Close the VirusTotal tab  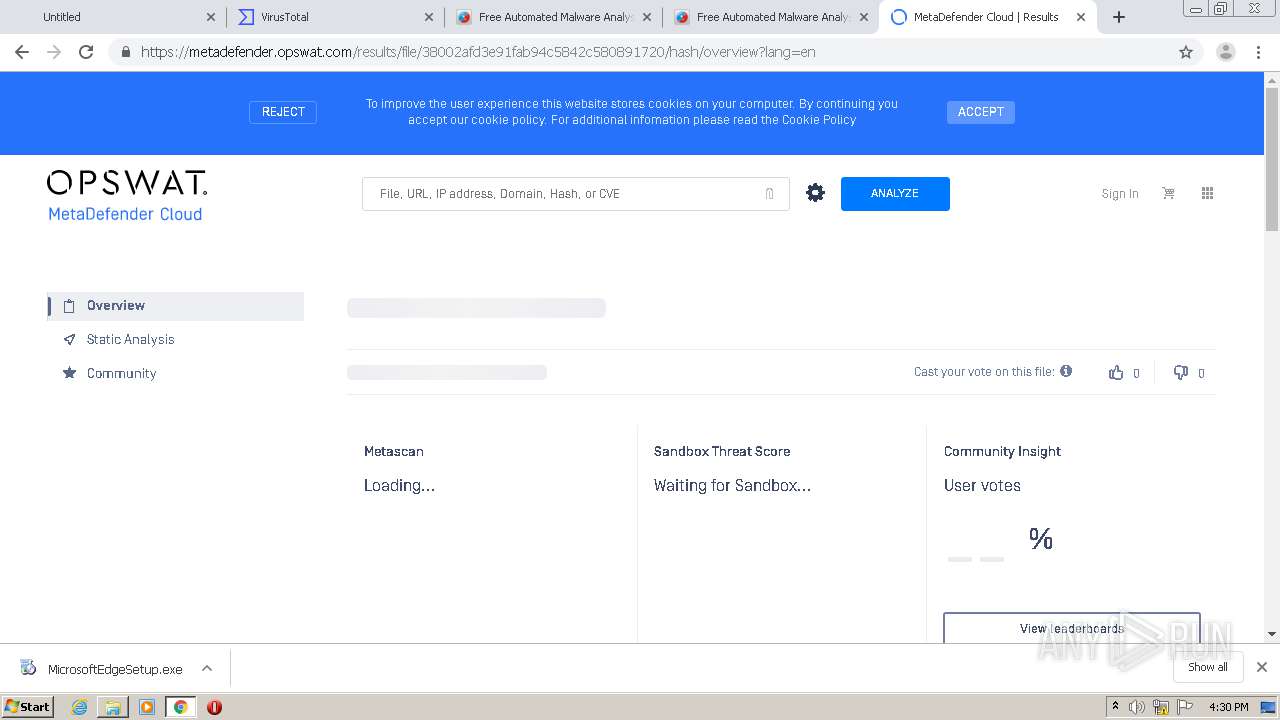coord(429,17)
